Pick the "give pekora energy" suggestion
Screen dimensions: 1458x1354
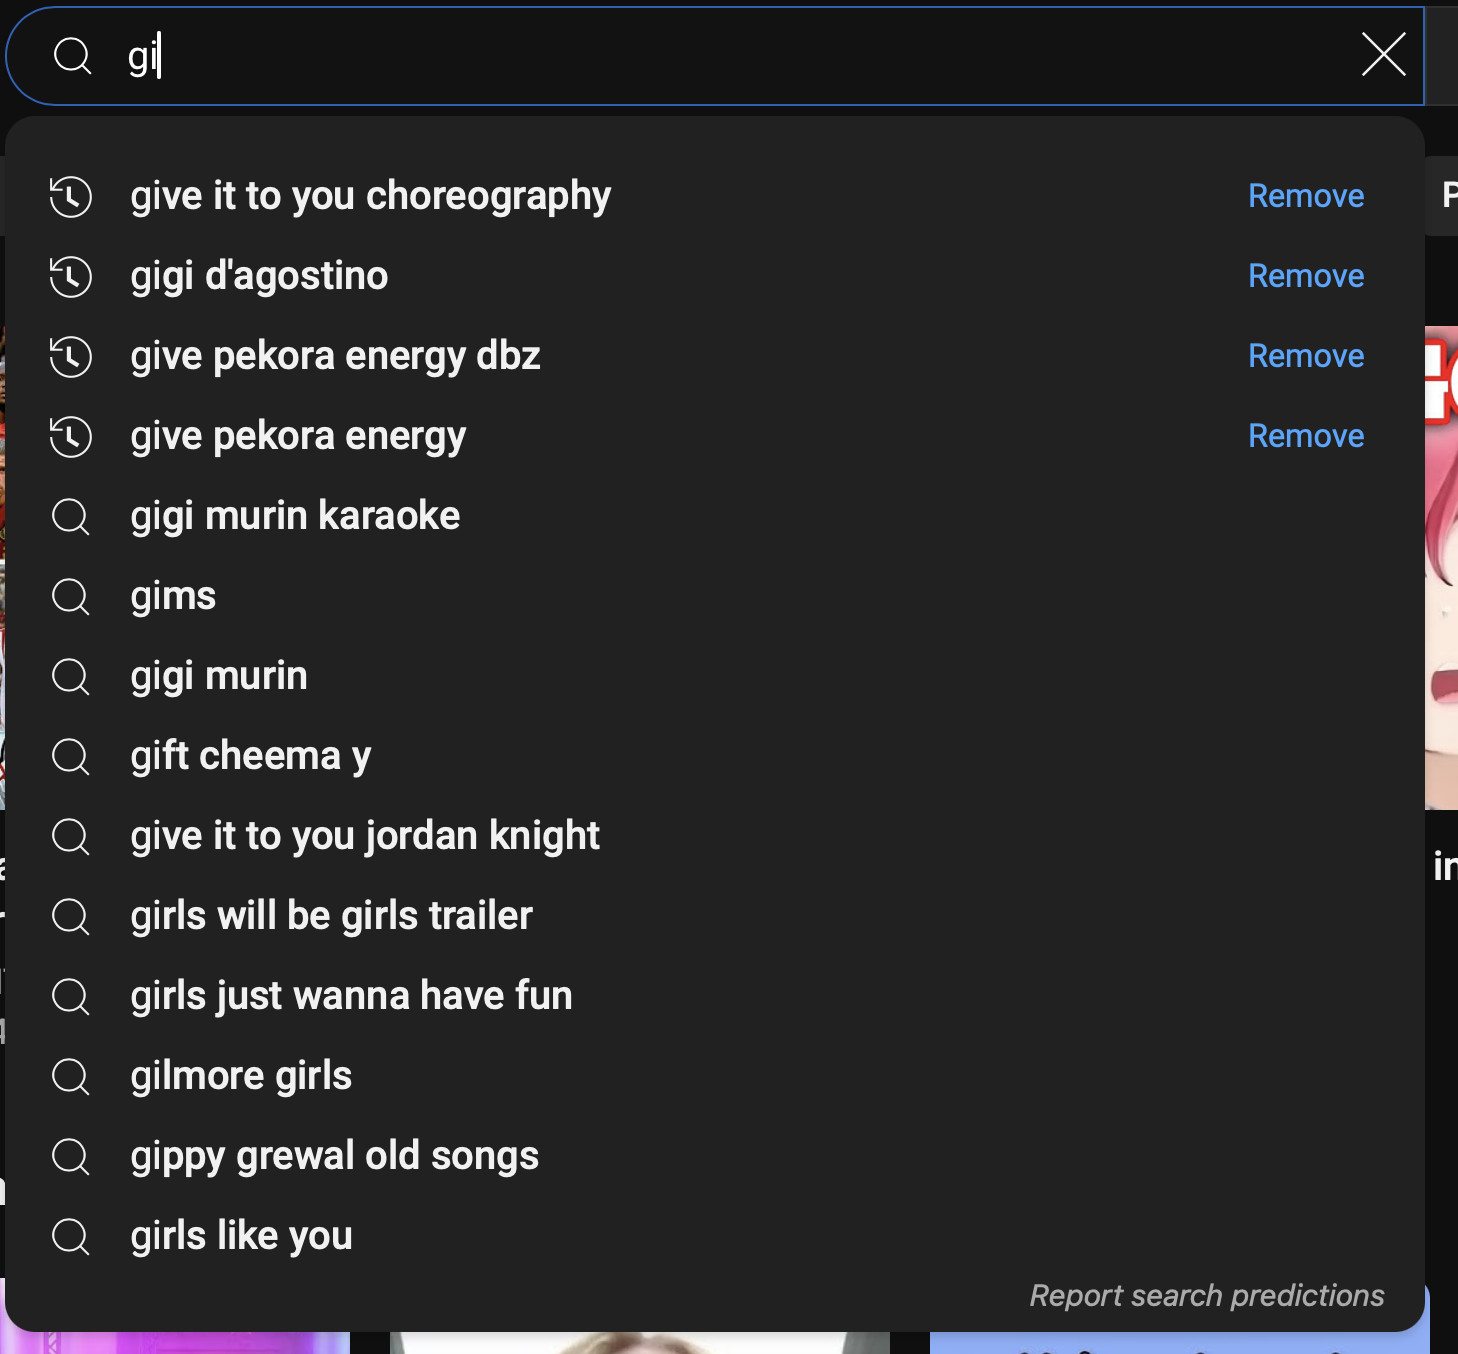[x=715, y=436]
